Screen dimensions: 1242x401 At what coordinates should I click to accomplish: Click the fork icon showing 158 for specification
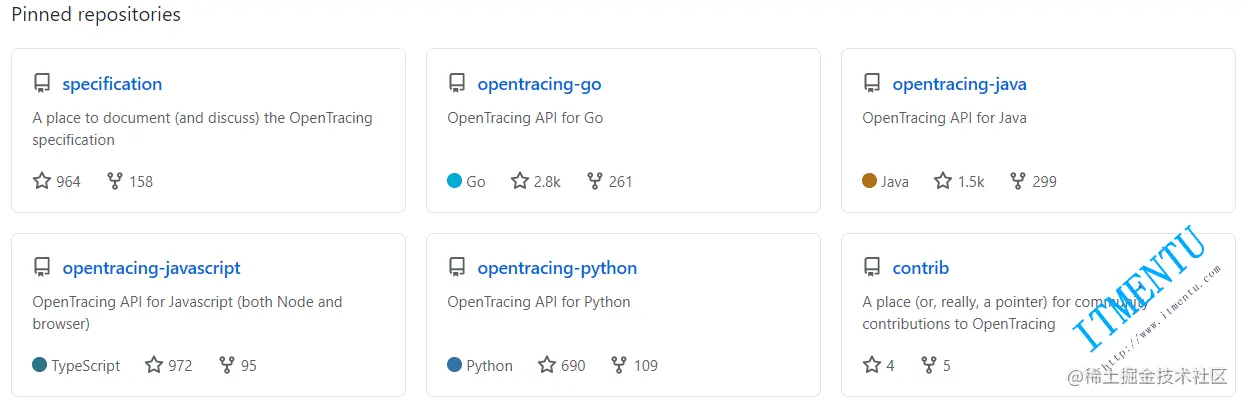point(115,181)
